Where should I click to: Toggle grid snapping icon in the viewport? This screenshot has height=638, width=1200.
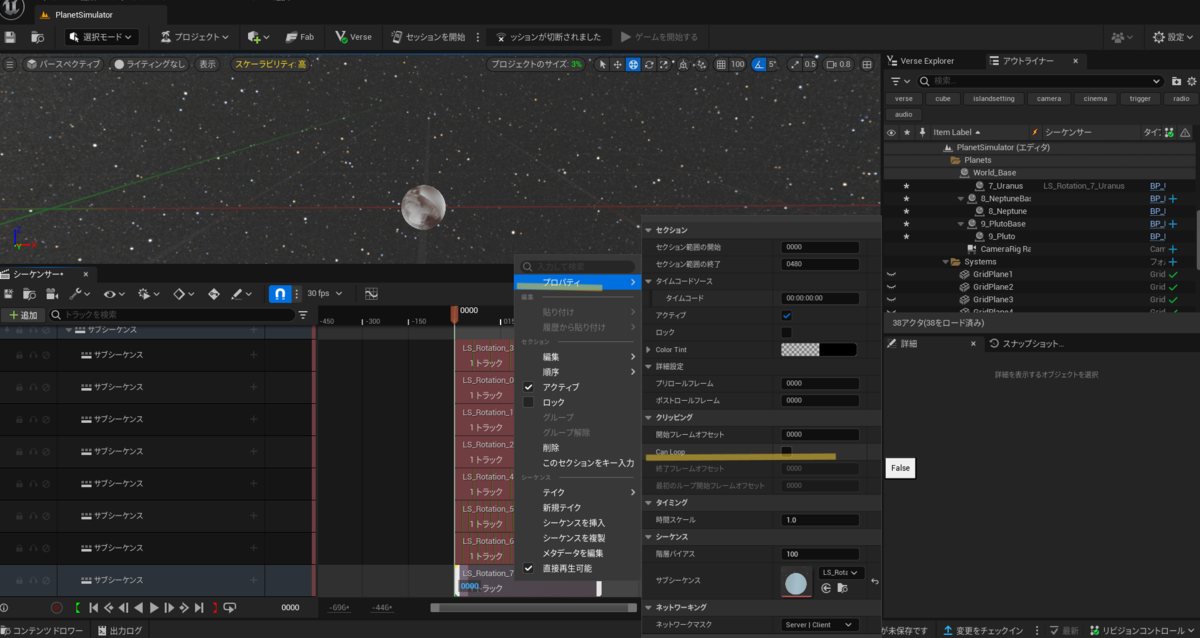click(721, 64)
